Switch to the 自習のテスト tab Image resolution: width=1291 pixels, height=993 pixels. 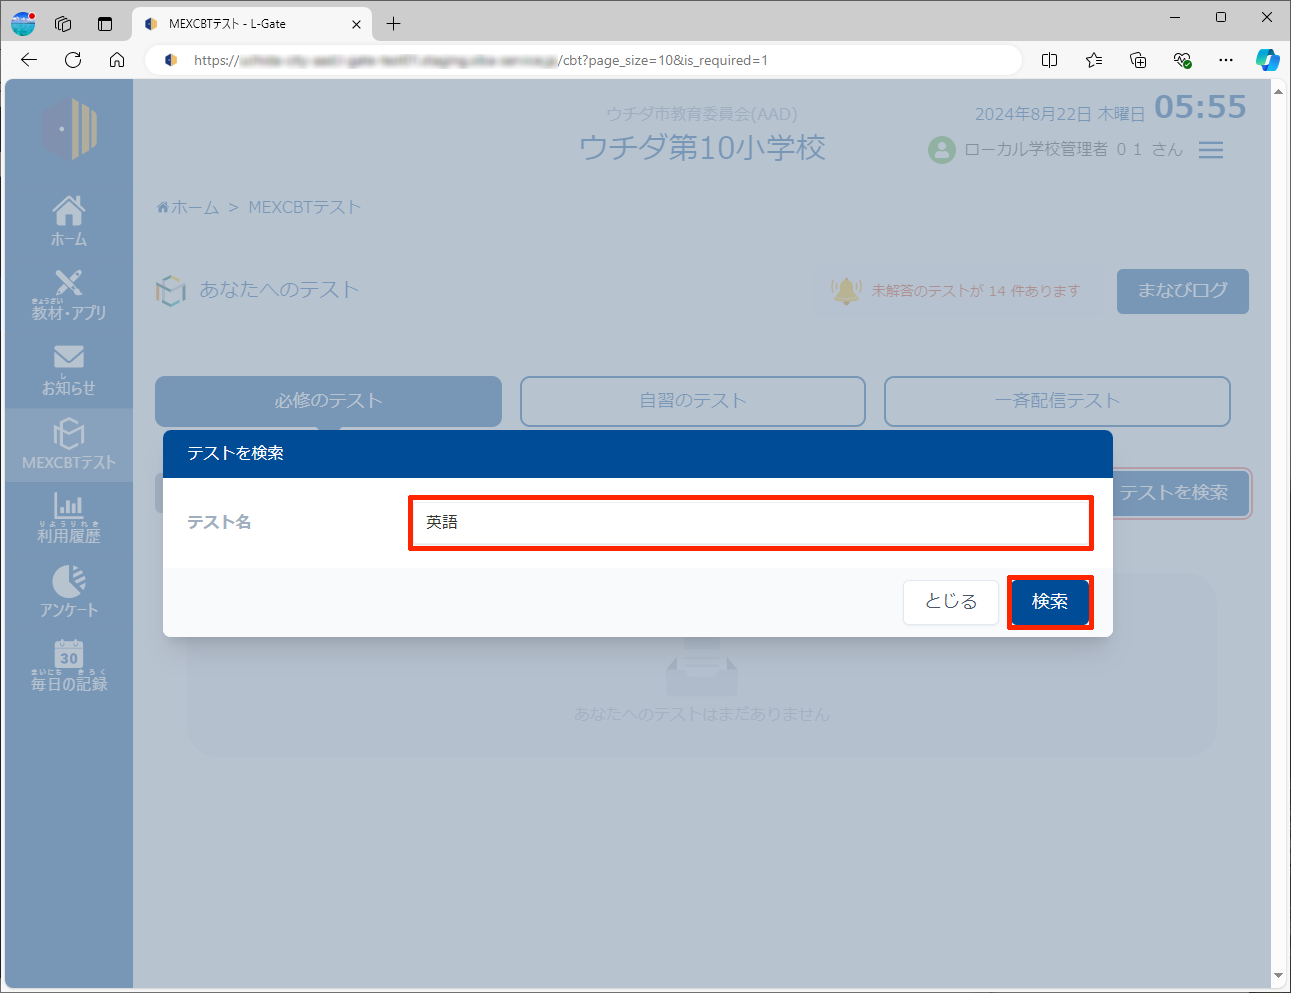click(692, 401)
